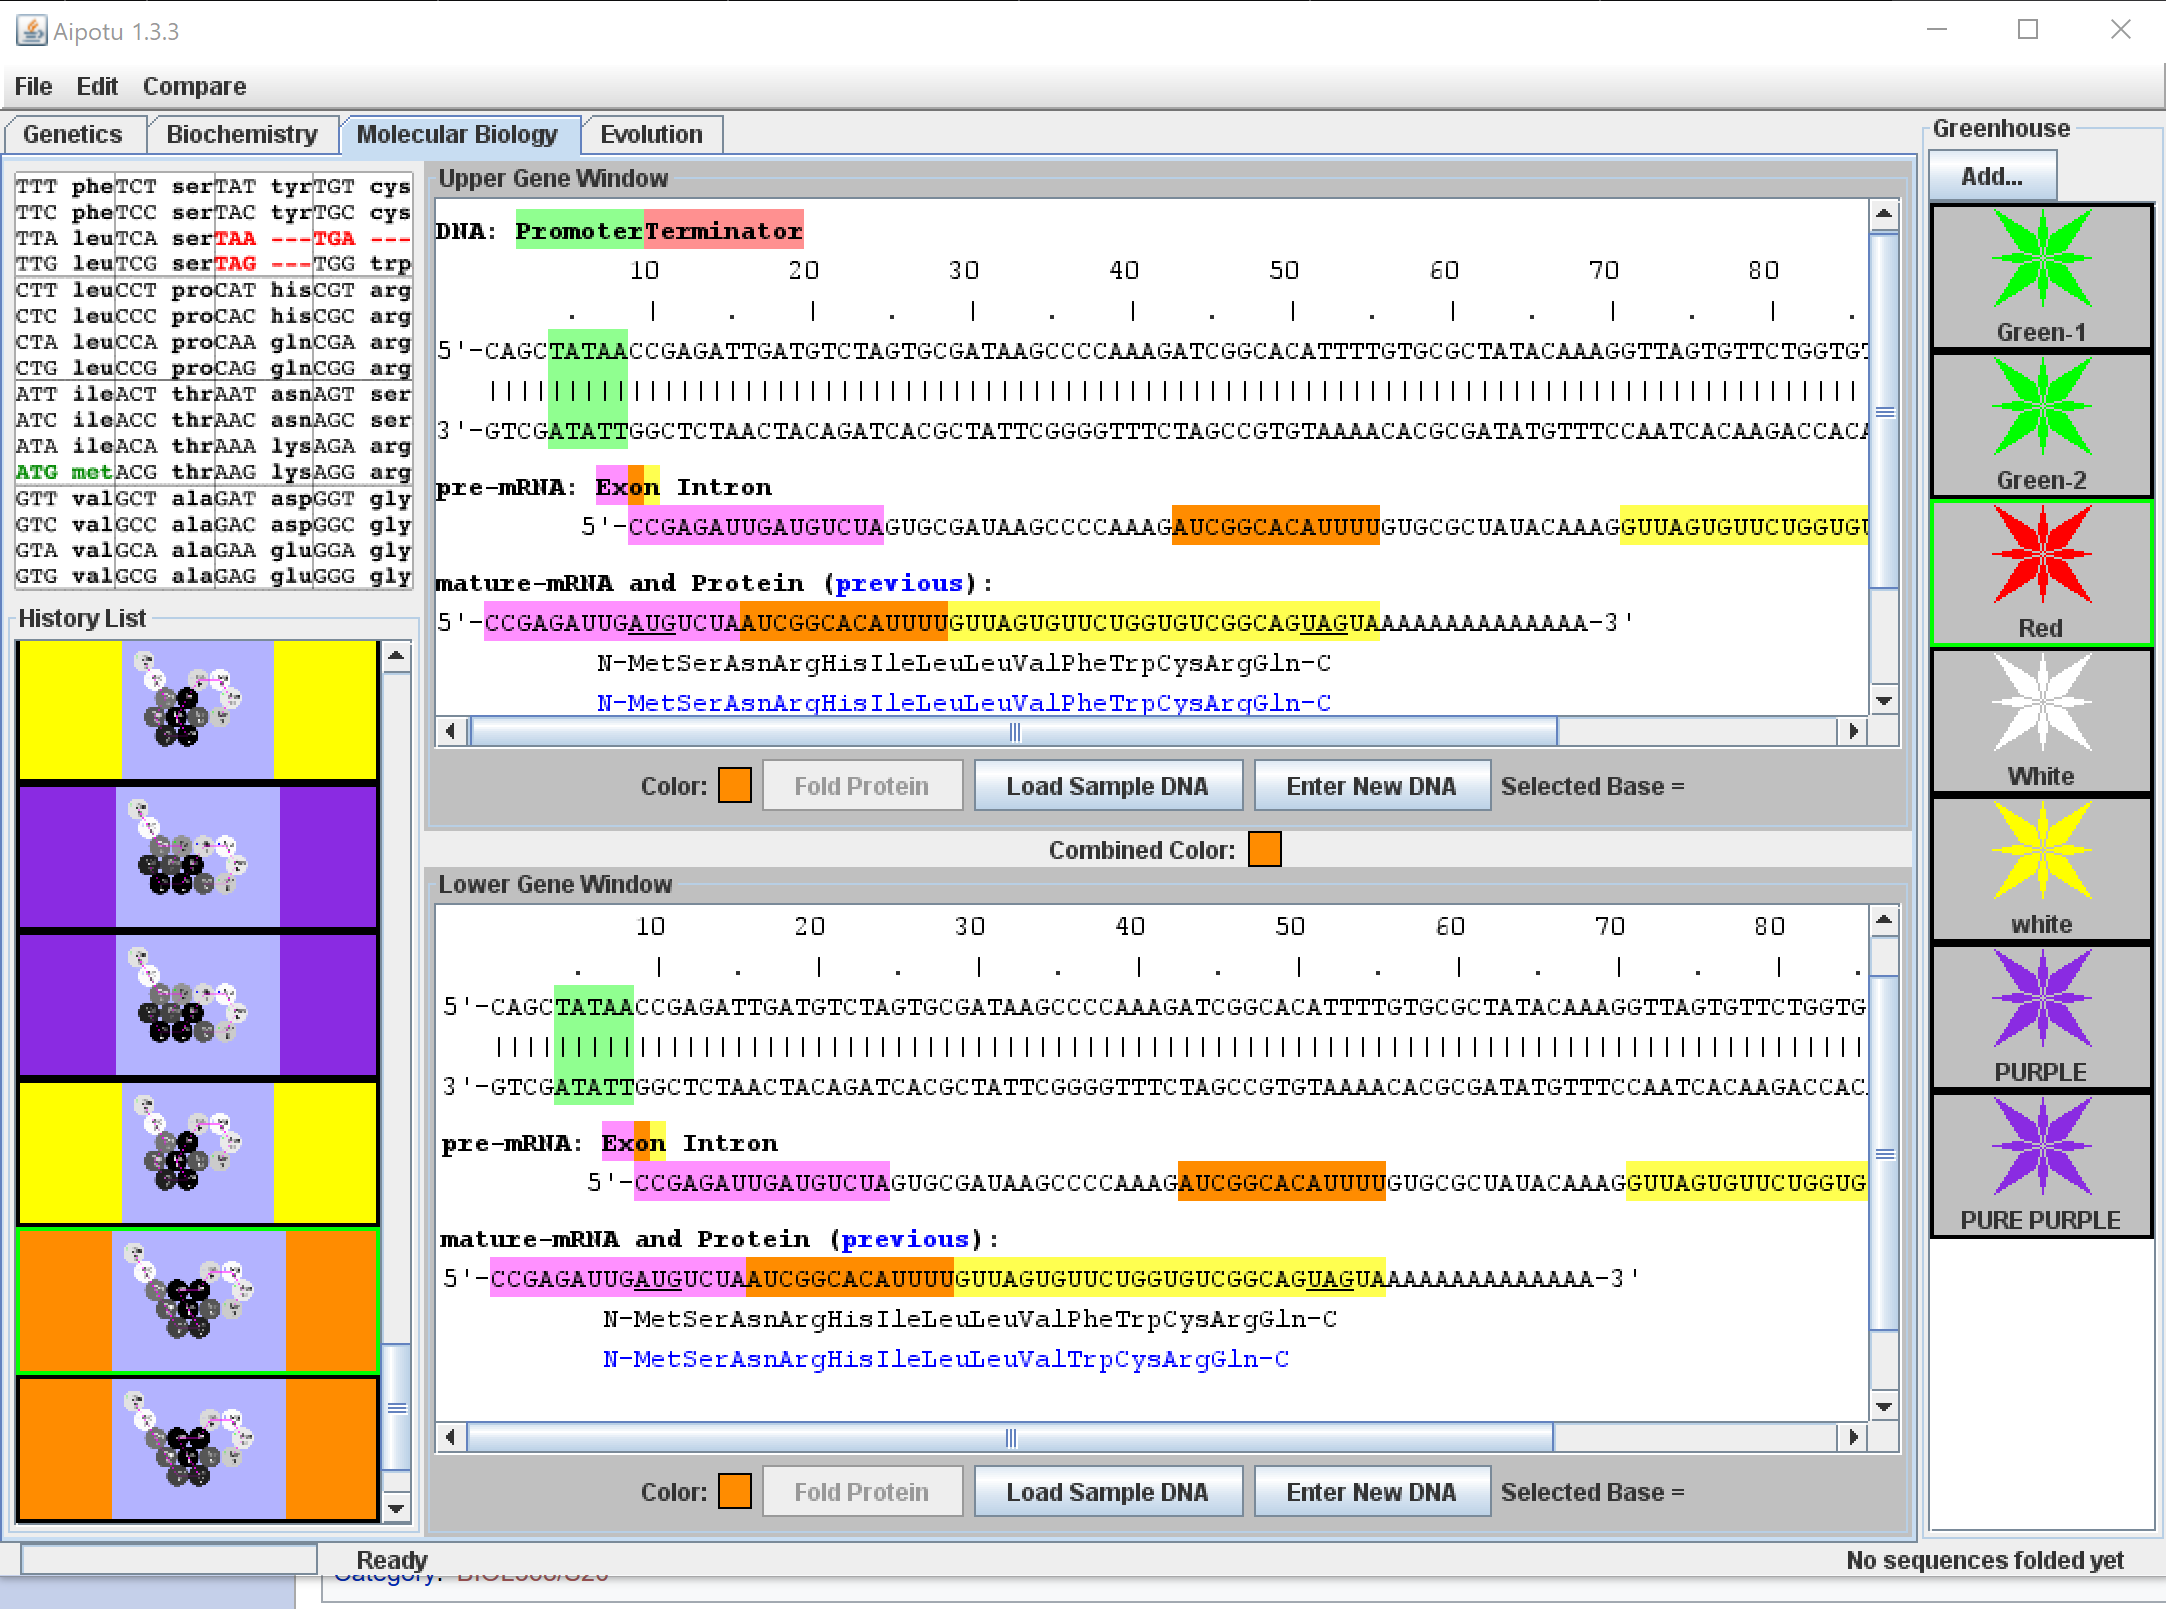The height and width of the screenshot is (1609, 2166).
Task: Click the Combined Color orange swatch
Action: (x=1264, y=849)
